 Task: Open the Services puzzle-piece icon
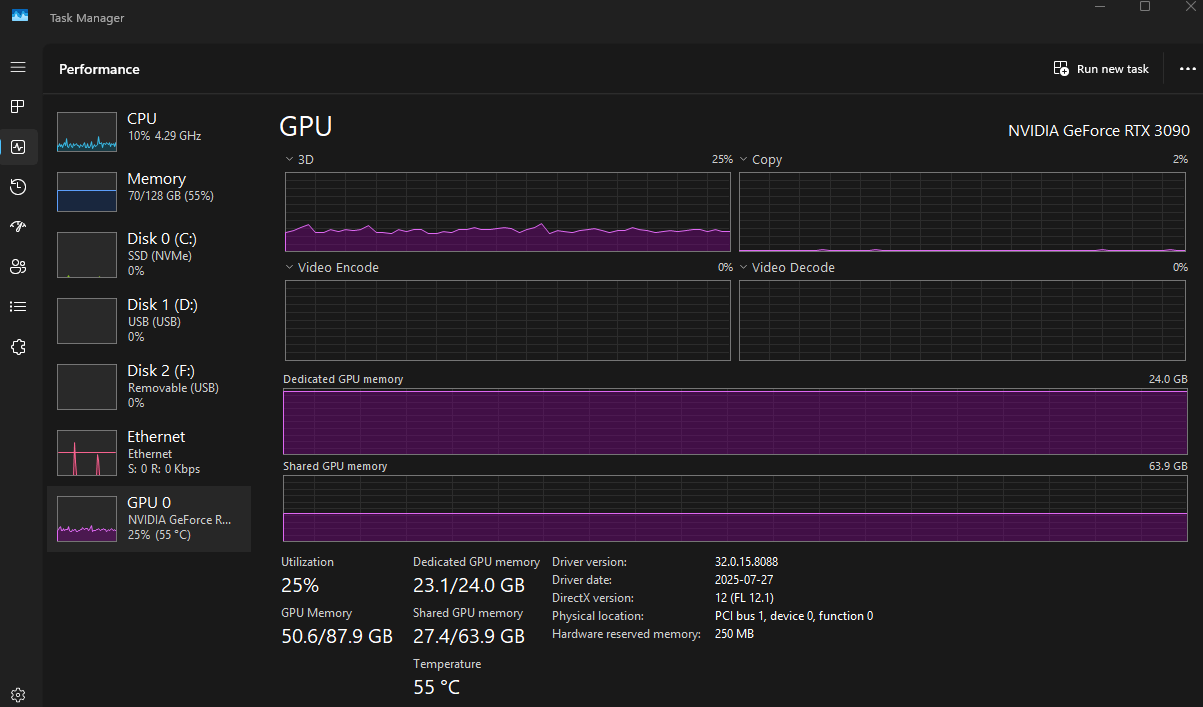click(x=18, y=347)
